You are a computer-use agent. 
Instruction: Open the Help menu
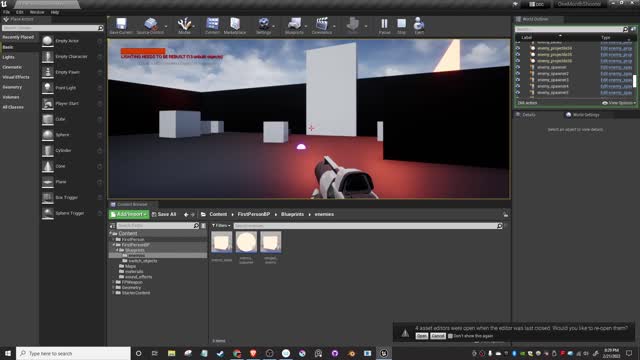tap(55, 12)
